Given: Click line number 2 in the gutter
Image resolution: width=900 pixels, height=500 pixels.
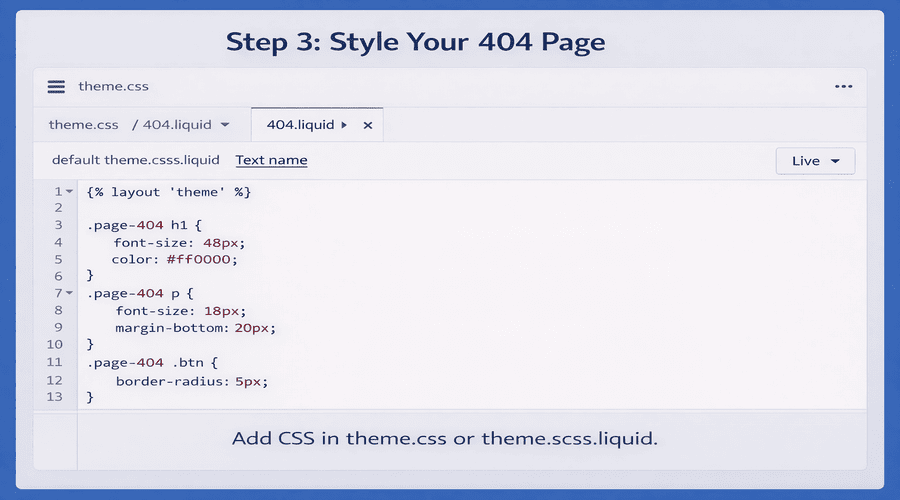Looking at the screenshot, I should (58, 208).
